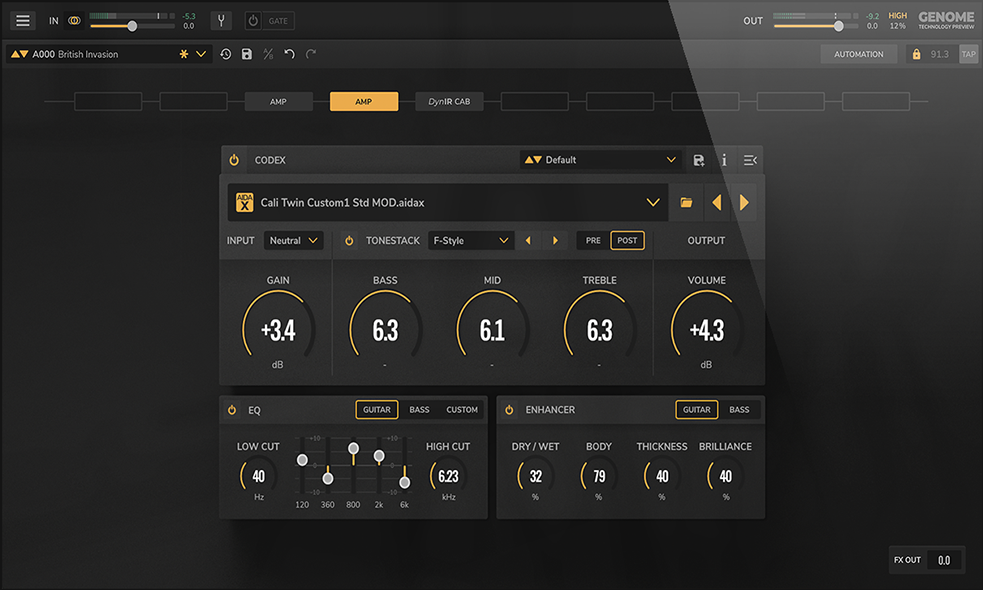Image resolution: width=983 pixels, height=590 pixels.
Task: Open the Default module preset dropdown
Action: [601, 160]
